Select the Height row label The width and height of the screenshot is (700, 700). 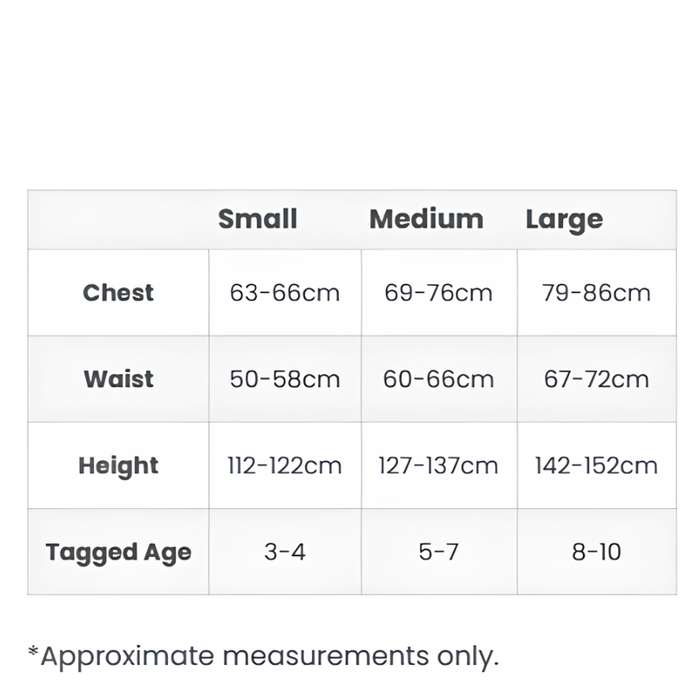[118, 466]
